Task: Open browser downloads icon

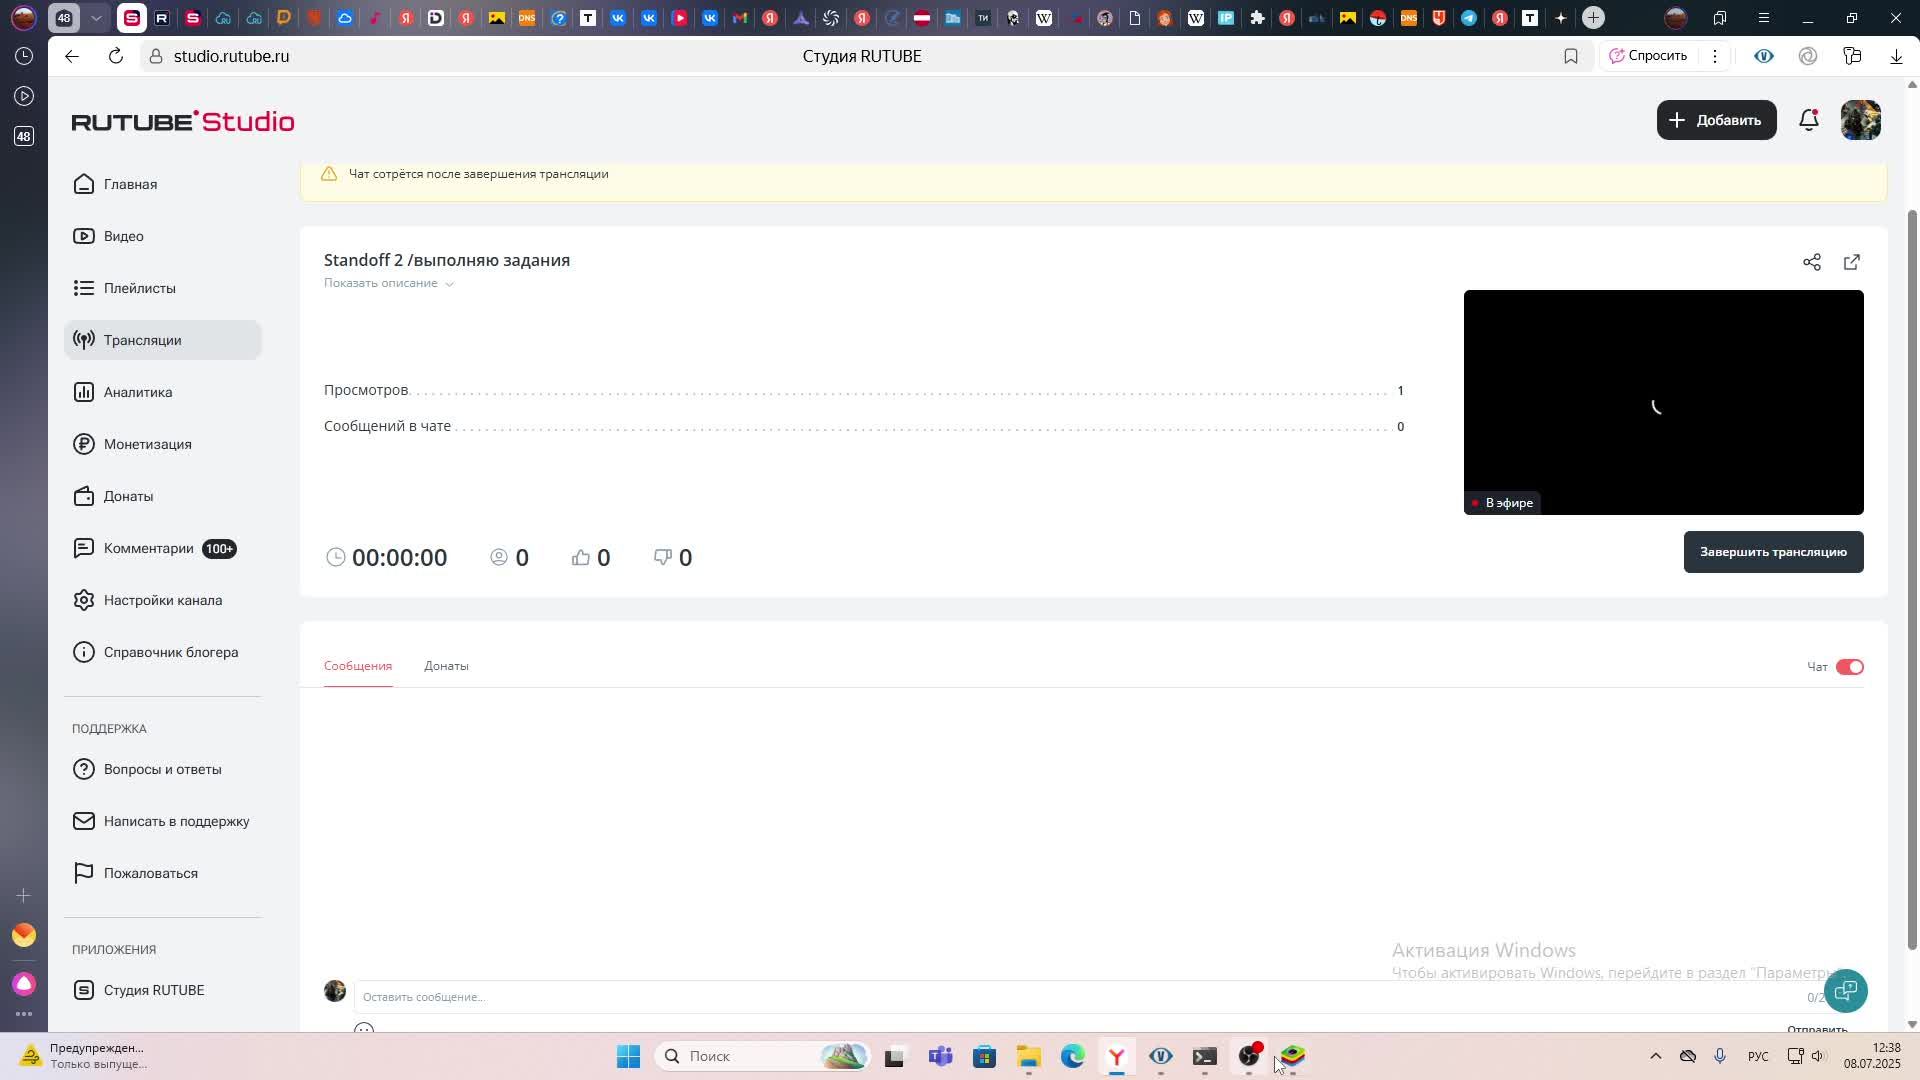Action: pos(1895,57)
